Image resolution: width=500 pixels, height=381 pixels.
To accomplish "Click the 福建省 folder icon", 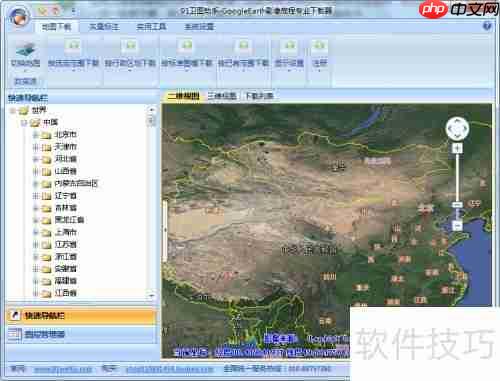I will coord(46,281).
